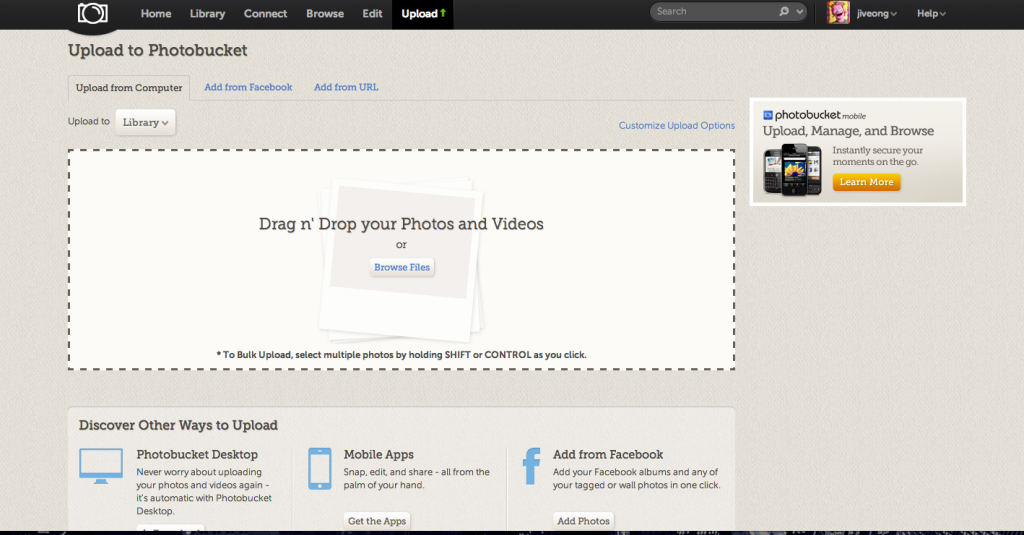This screenshot has width=1024, height=535.
Task: Expand the Upload to Library dropdown
Action: pyautogui.click(x=145, y=122)
